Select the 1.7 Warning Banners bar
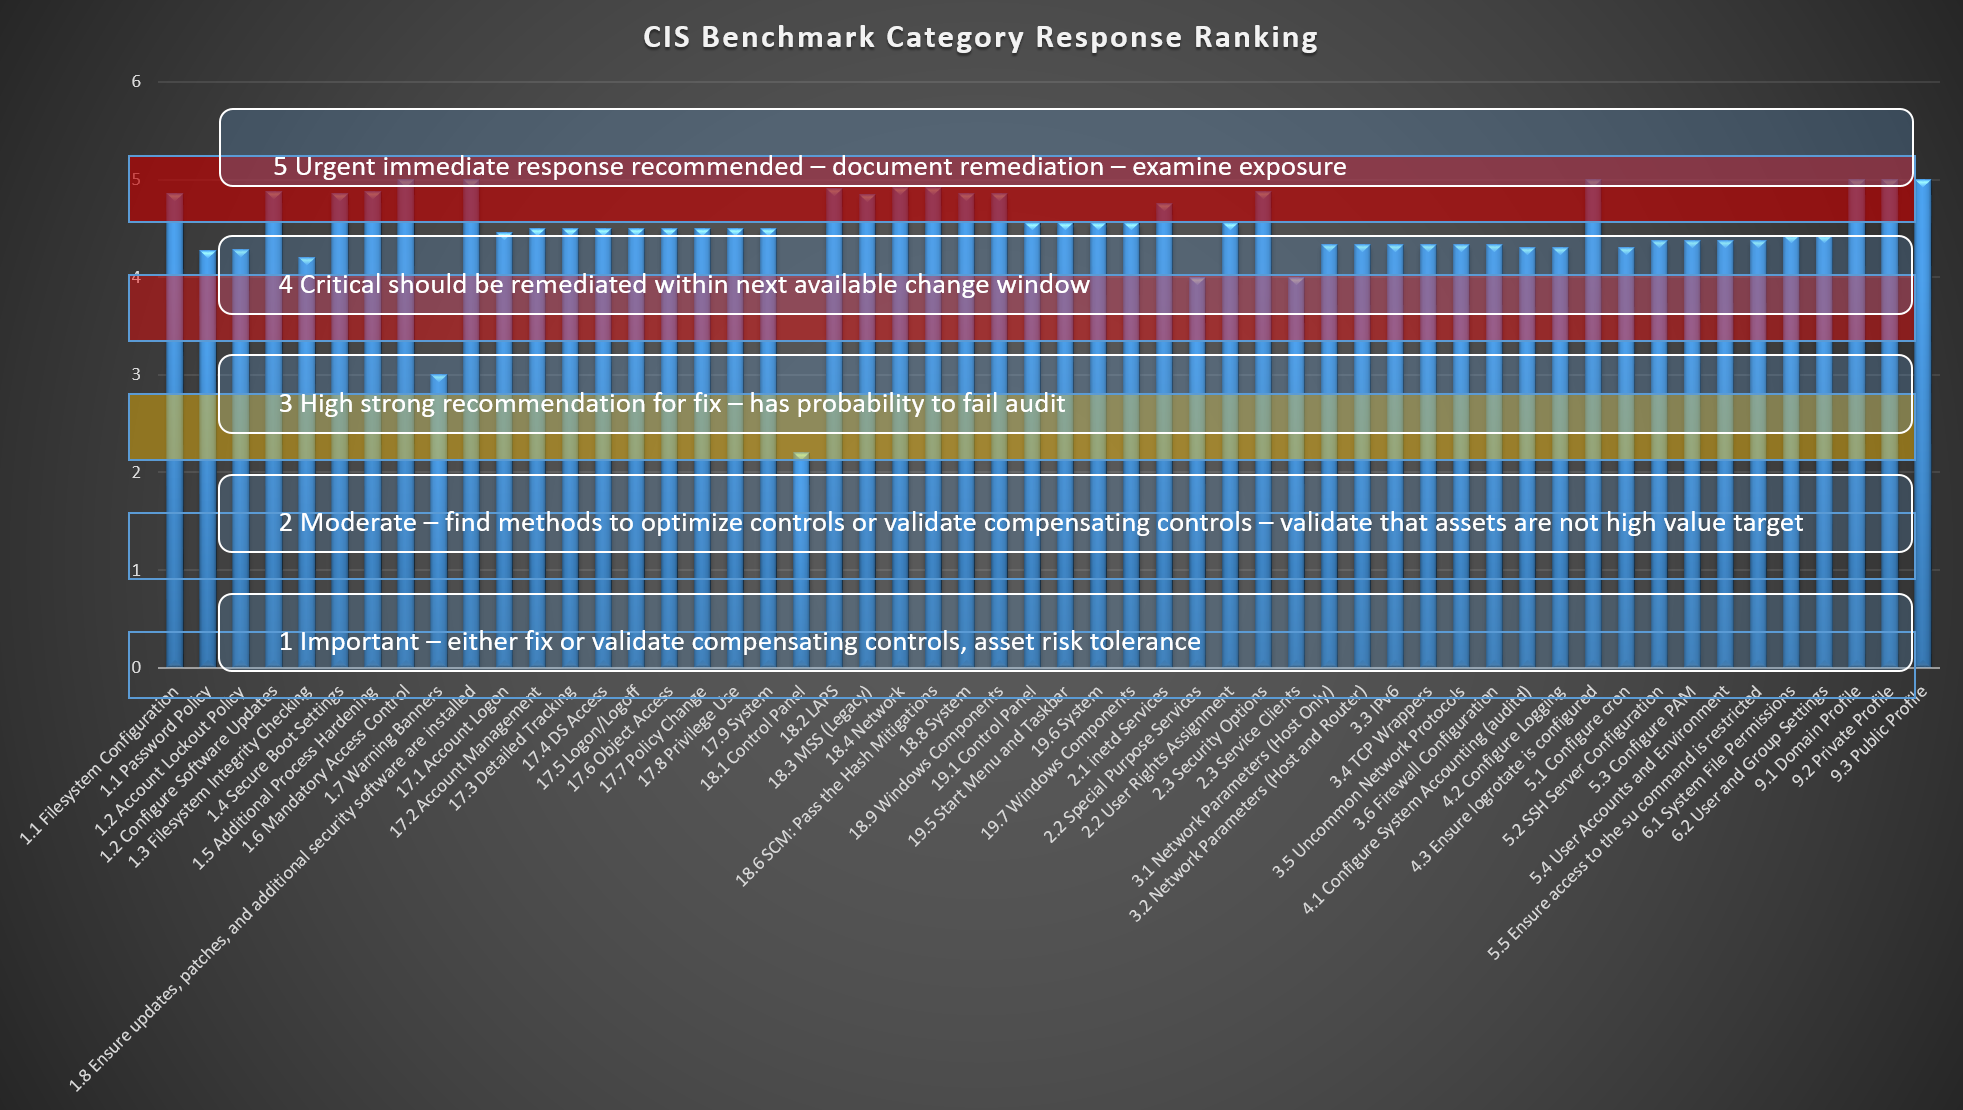 coord(438,521)
